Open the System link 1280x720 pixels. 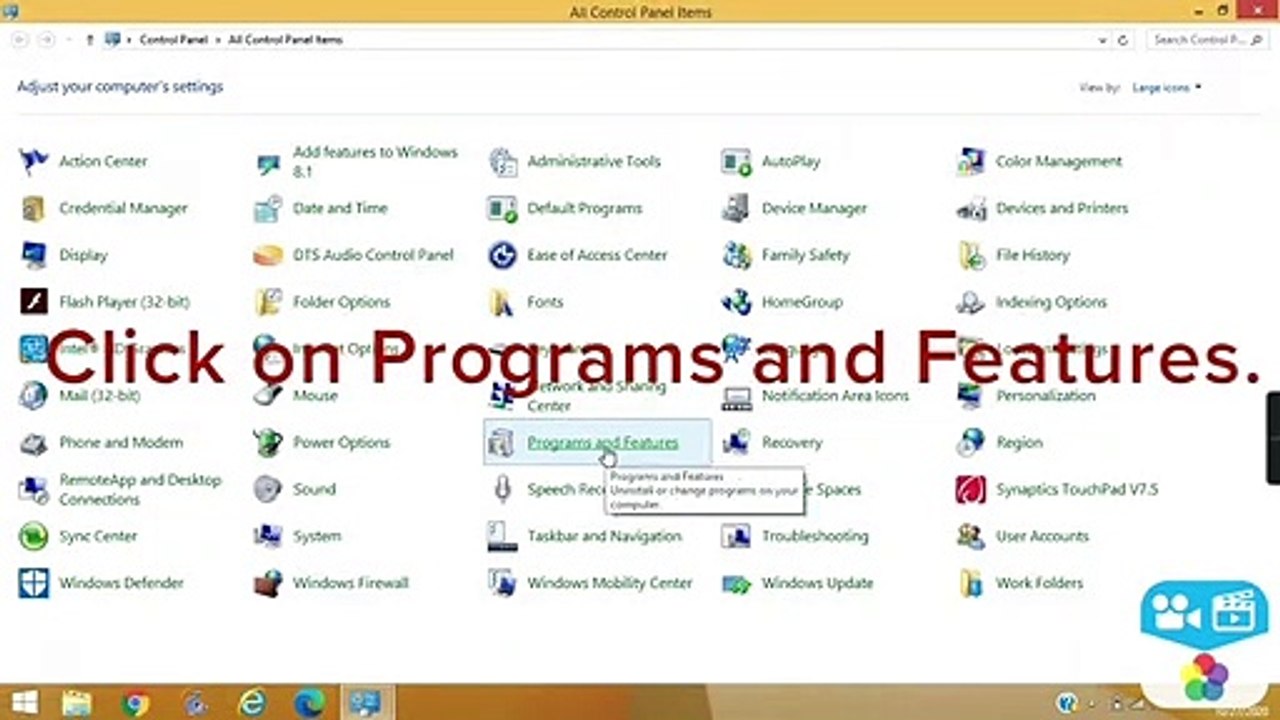coord(317,536)
